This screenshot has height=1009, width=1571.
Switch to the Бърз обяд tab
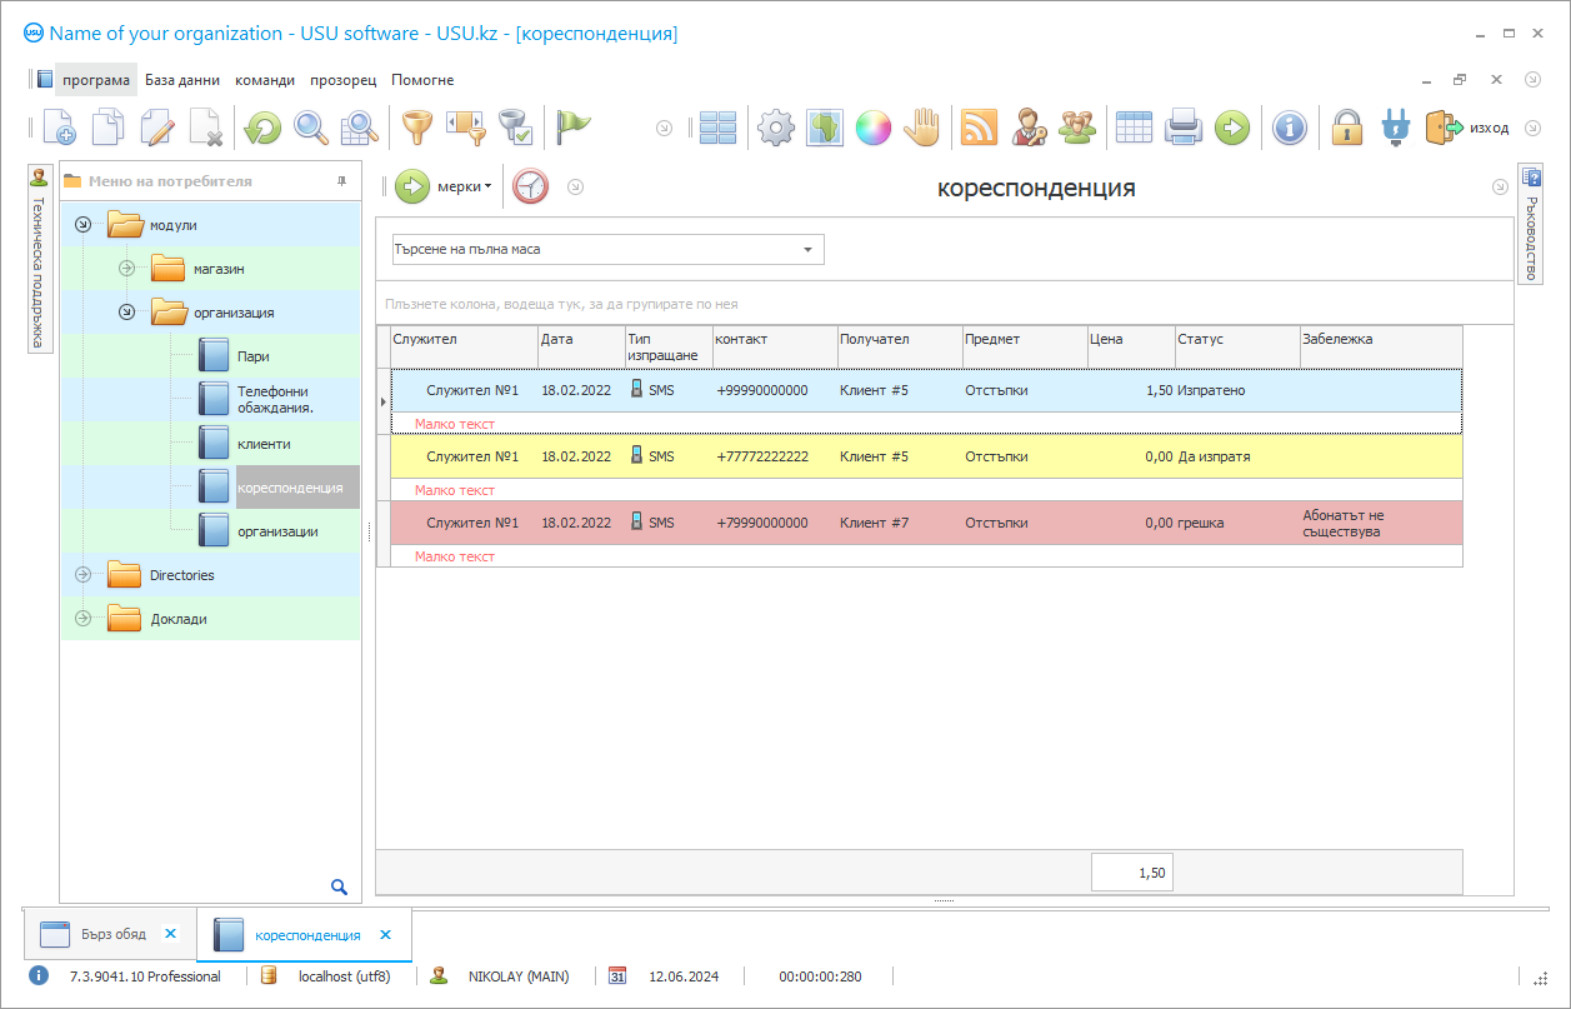113,934
